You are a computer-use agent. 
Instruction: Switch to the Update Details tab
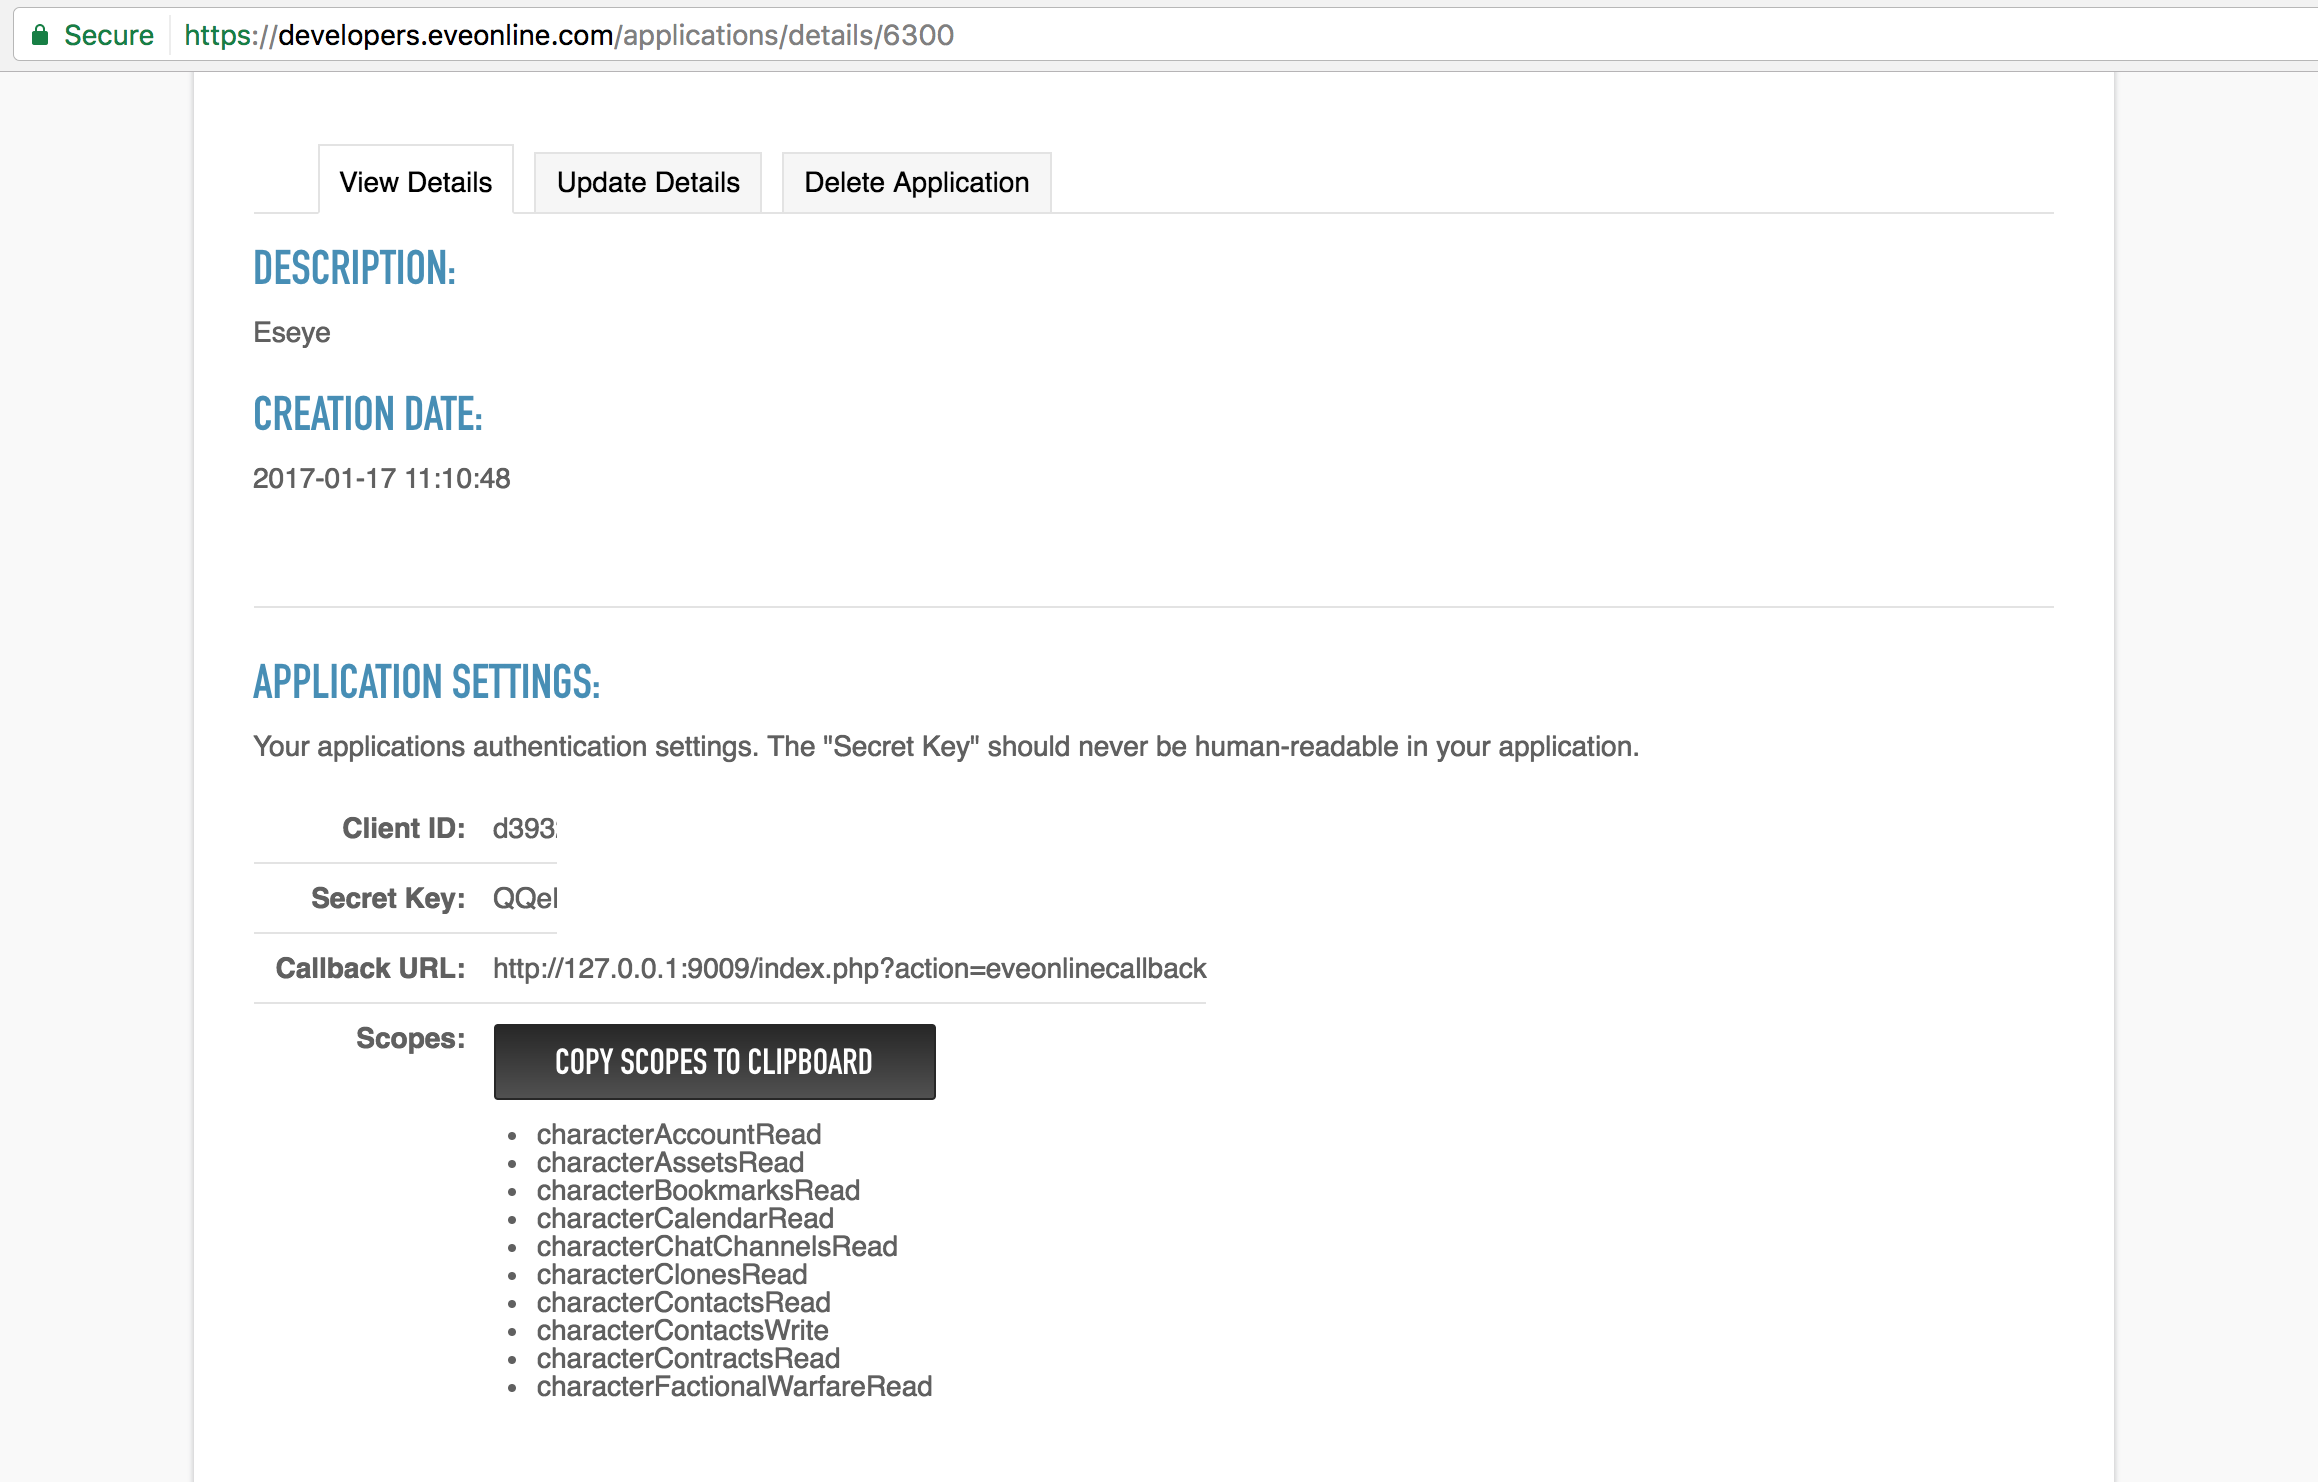click(648, 182)
